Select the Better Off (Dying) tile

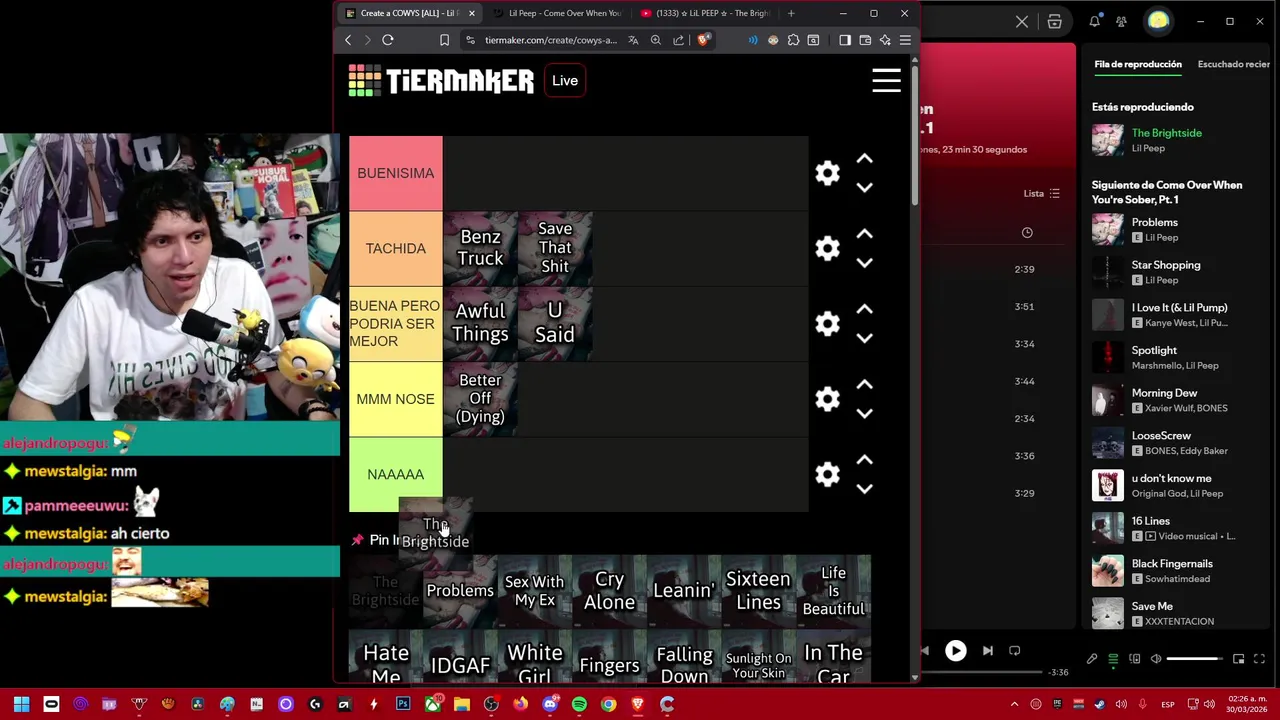coord(480,399)
